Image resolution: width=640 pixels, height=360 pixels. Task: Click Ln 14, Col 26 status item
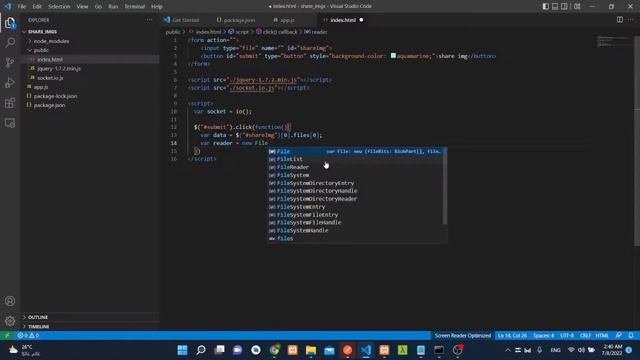pyautogui.click(x=512, y=335)
